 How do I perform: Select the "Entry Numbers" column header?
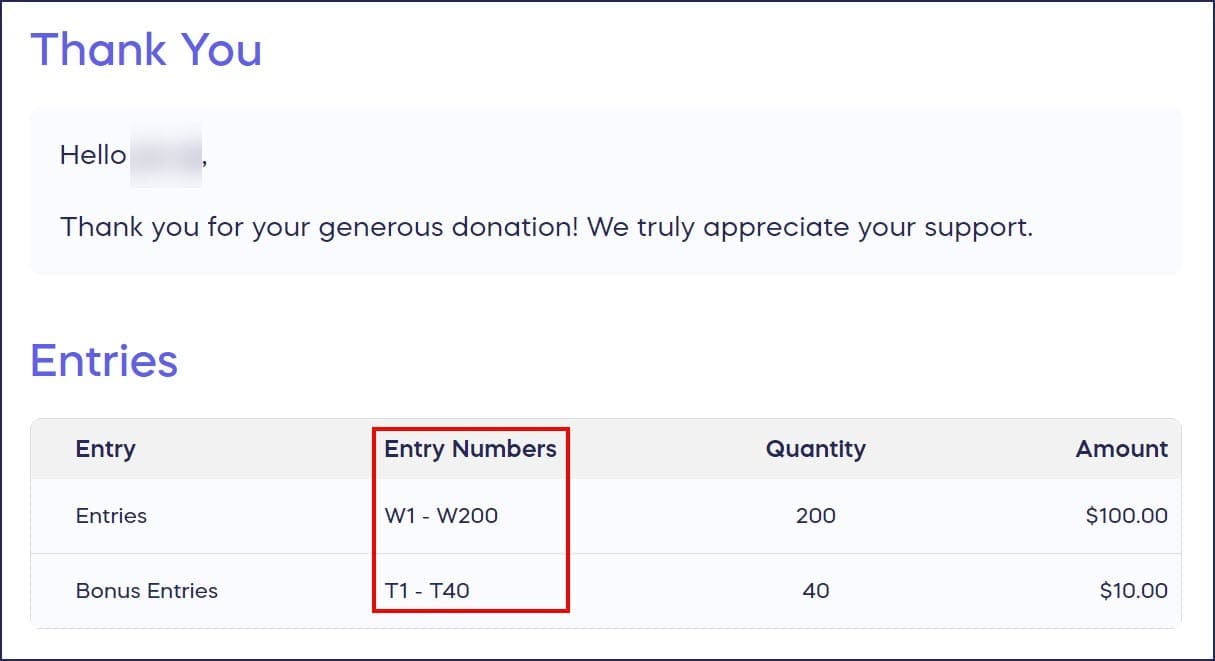pyautogui.click(x=470, y=449)
